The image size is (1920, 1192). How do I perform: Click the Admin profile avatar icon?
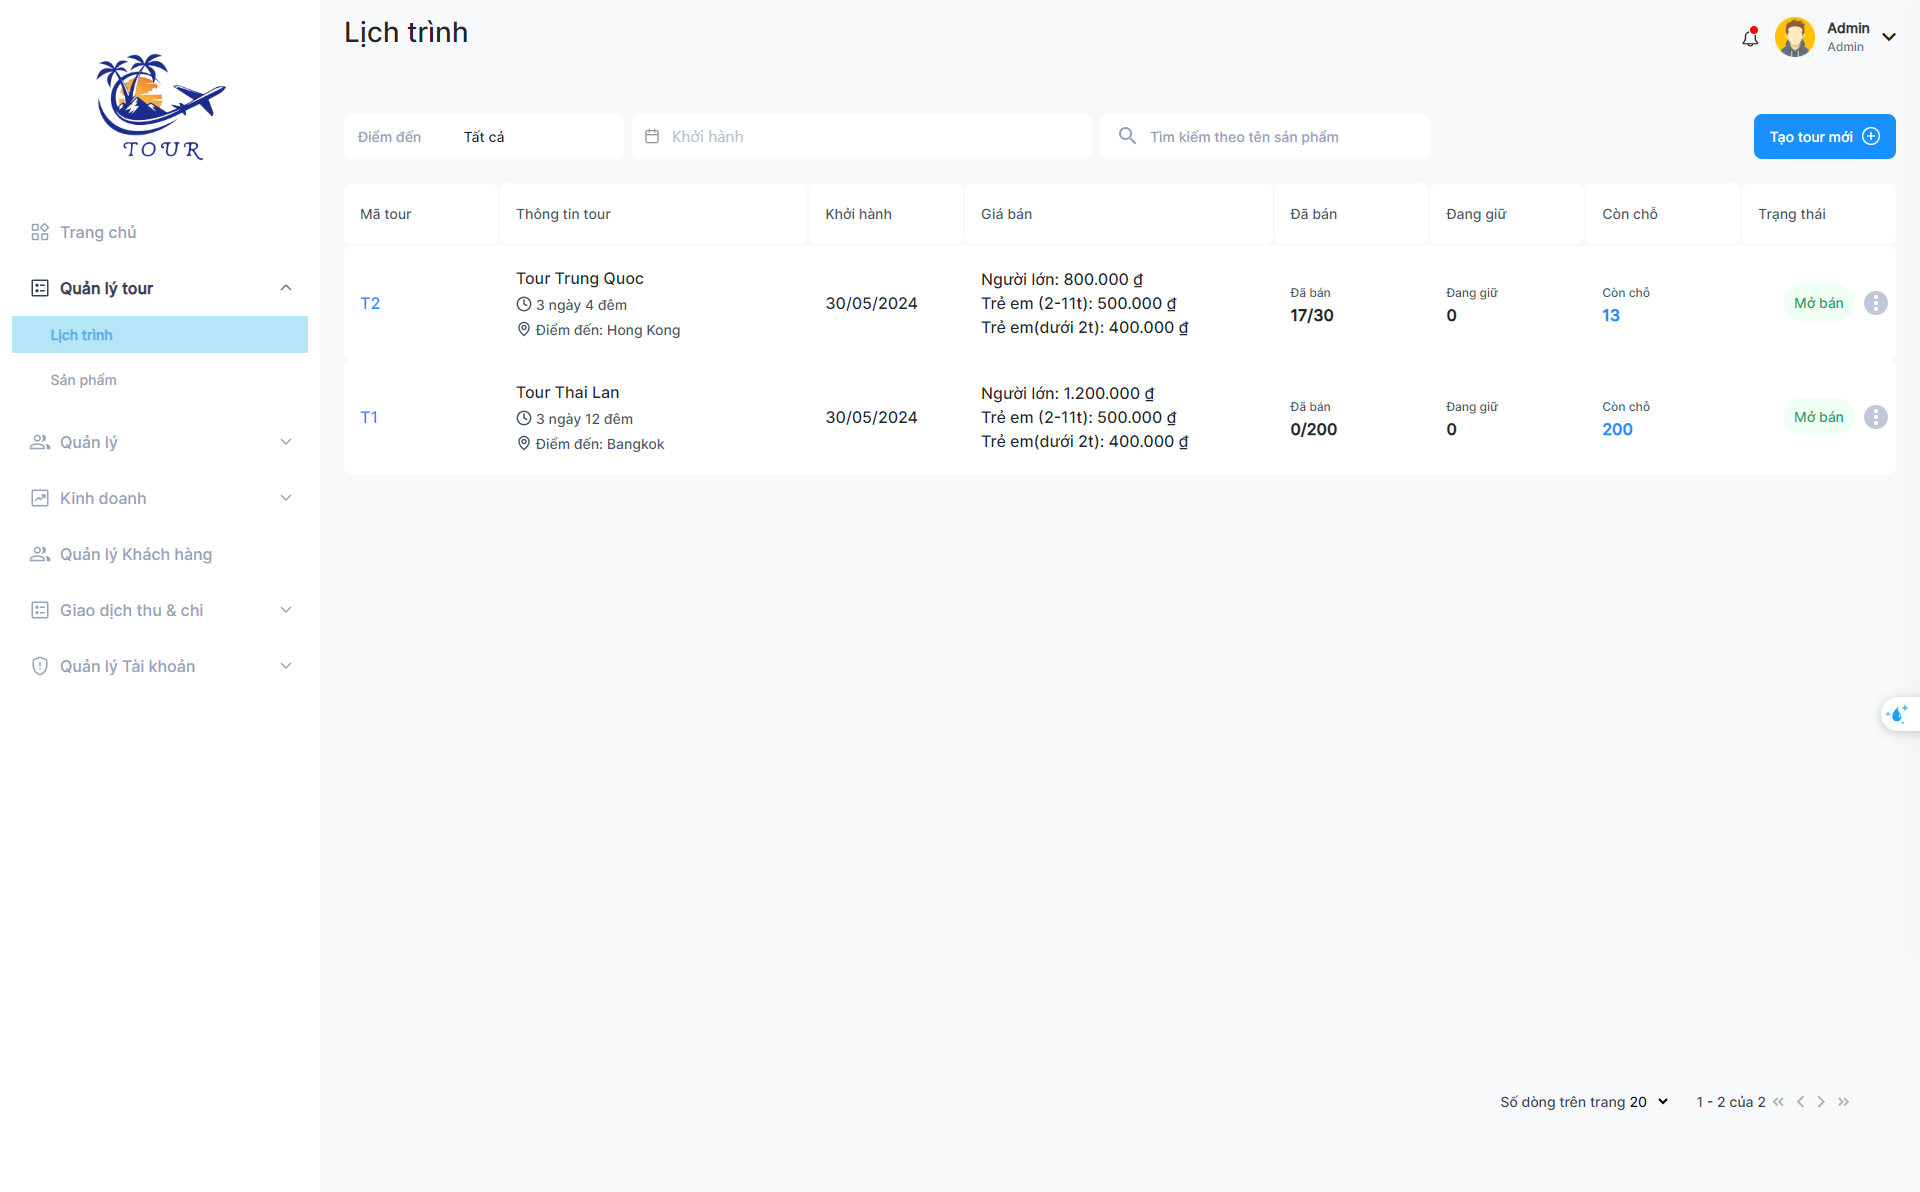[x=1795, y=37]
